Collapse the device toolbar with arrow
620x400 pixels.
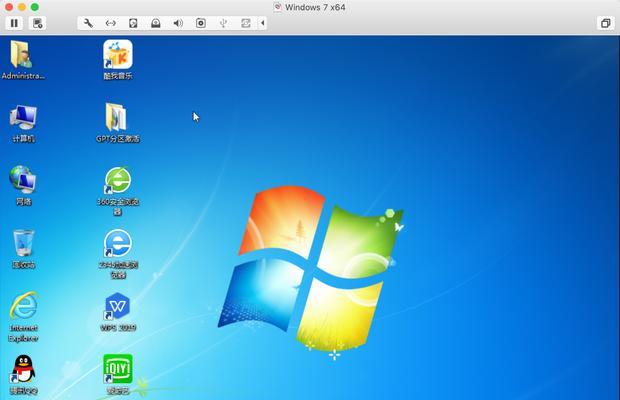pos(263,23)
